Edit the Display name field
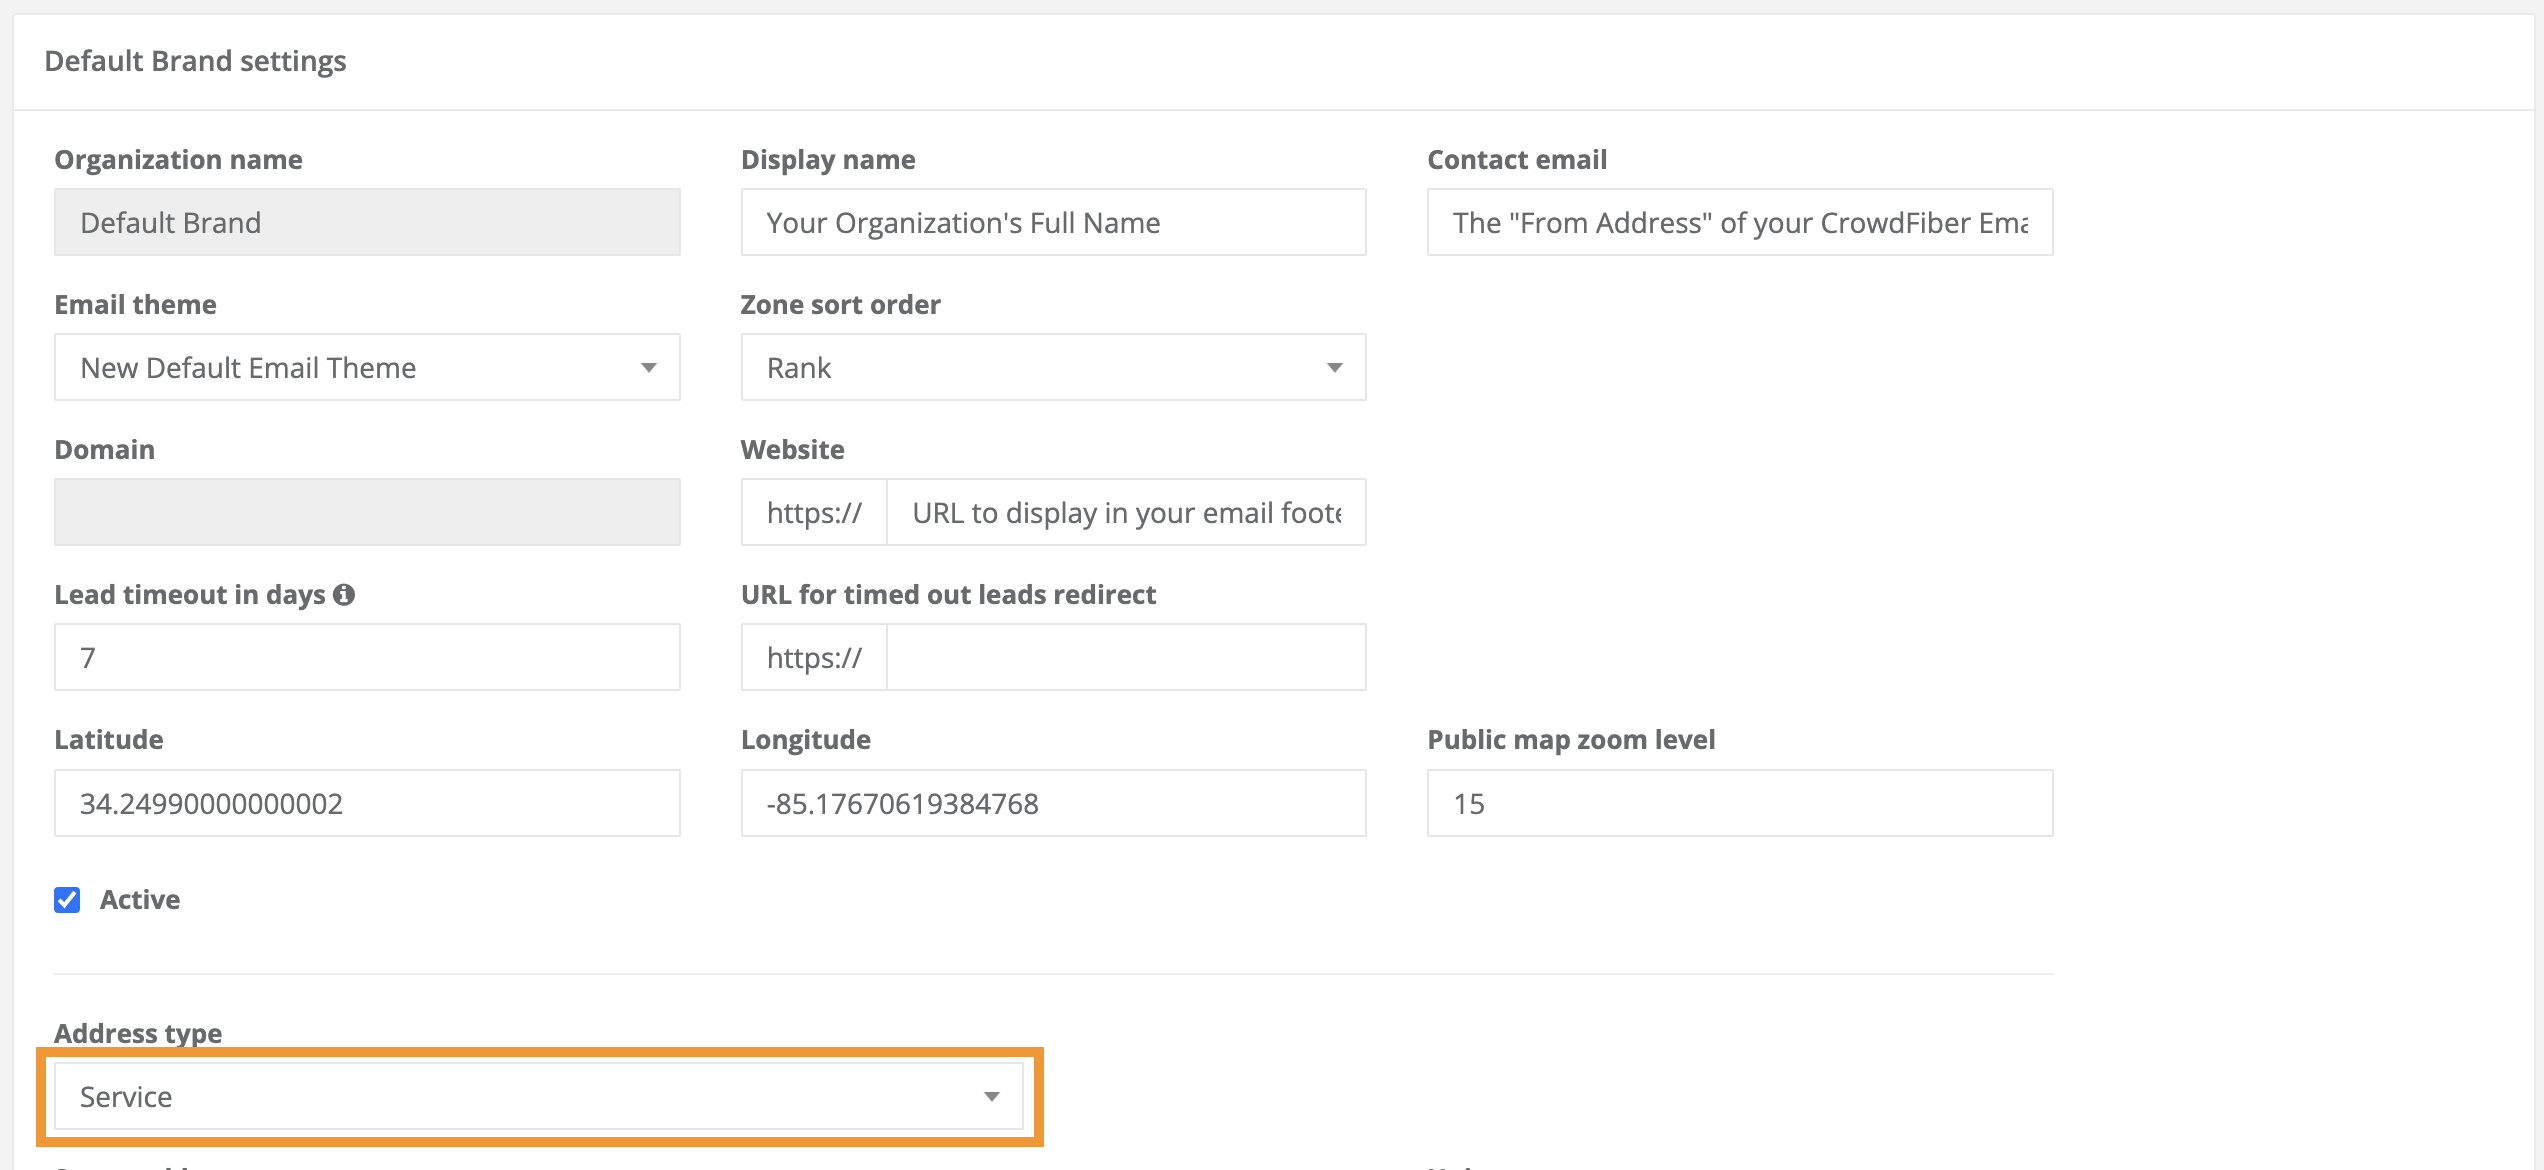 click(1052, 222)
